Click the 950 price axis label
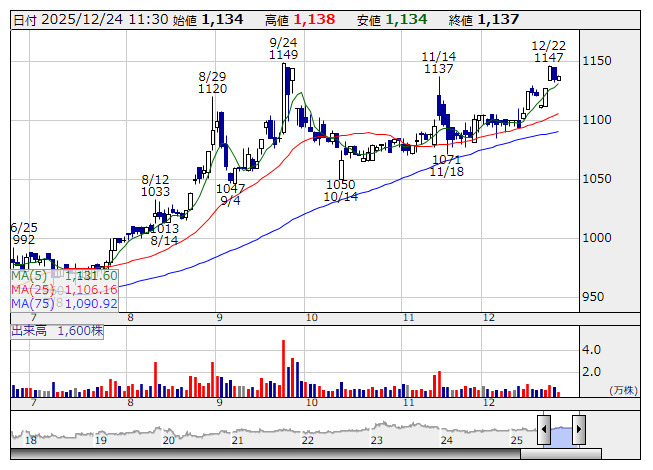The image size is (653, 470). 593,297
